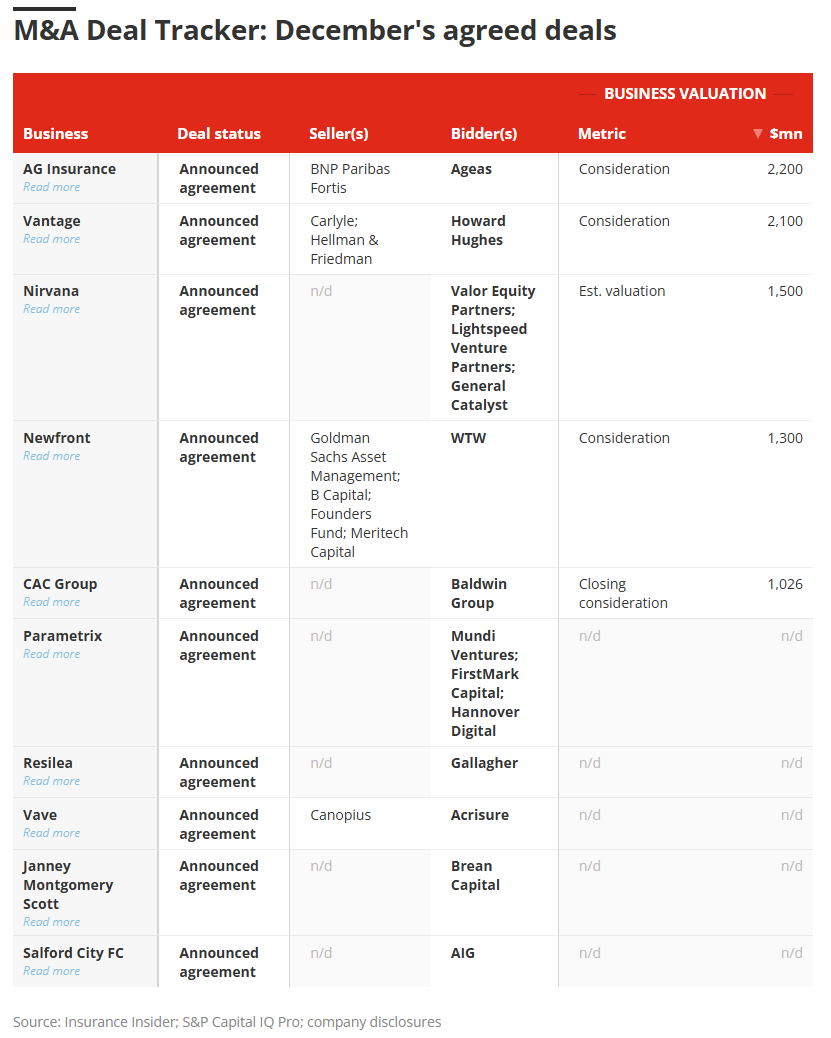
Task: Select the AG Insurance business name
Action: (x=70, y=169)
